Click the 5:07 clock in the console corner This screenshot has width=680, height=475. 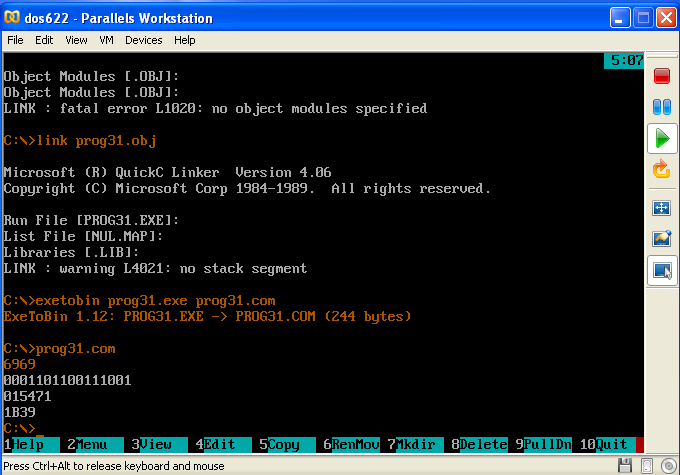(624, 60)
